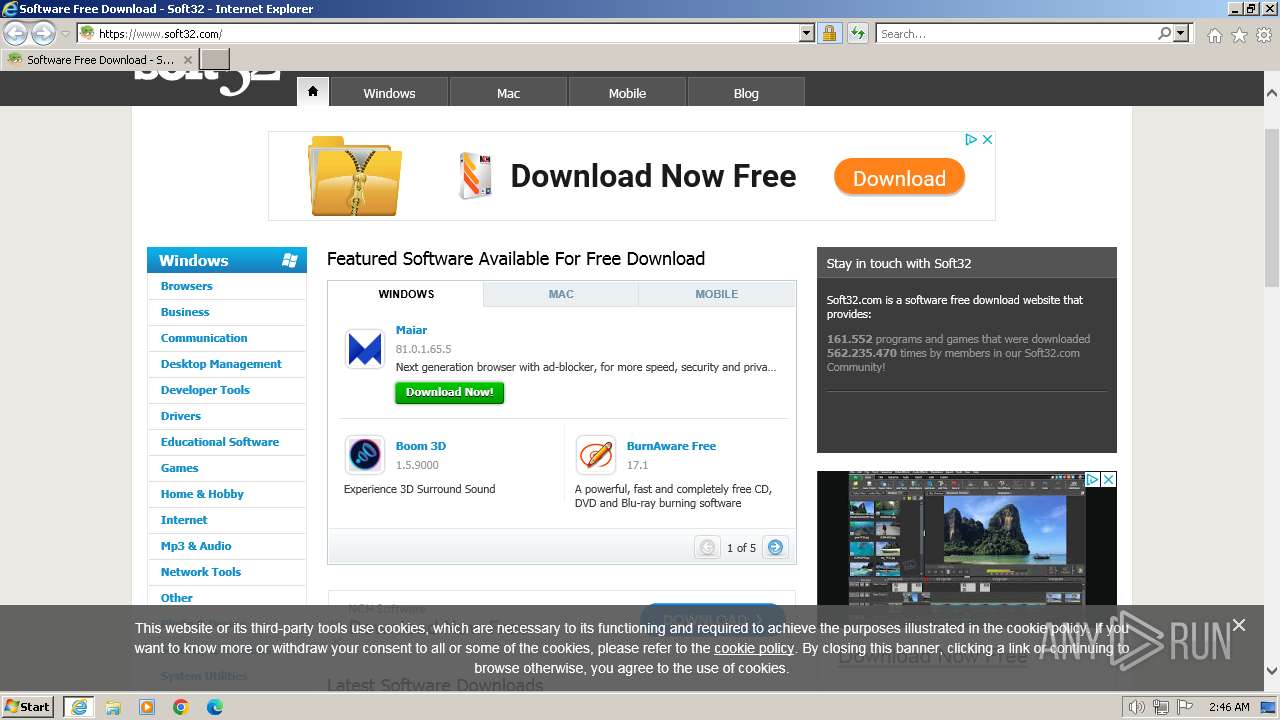Viewport: 1280px width, 720px height.
Task: Click the Start button
Action: 28,707
